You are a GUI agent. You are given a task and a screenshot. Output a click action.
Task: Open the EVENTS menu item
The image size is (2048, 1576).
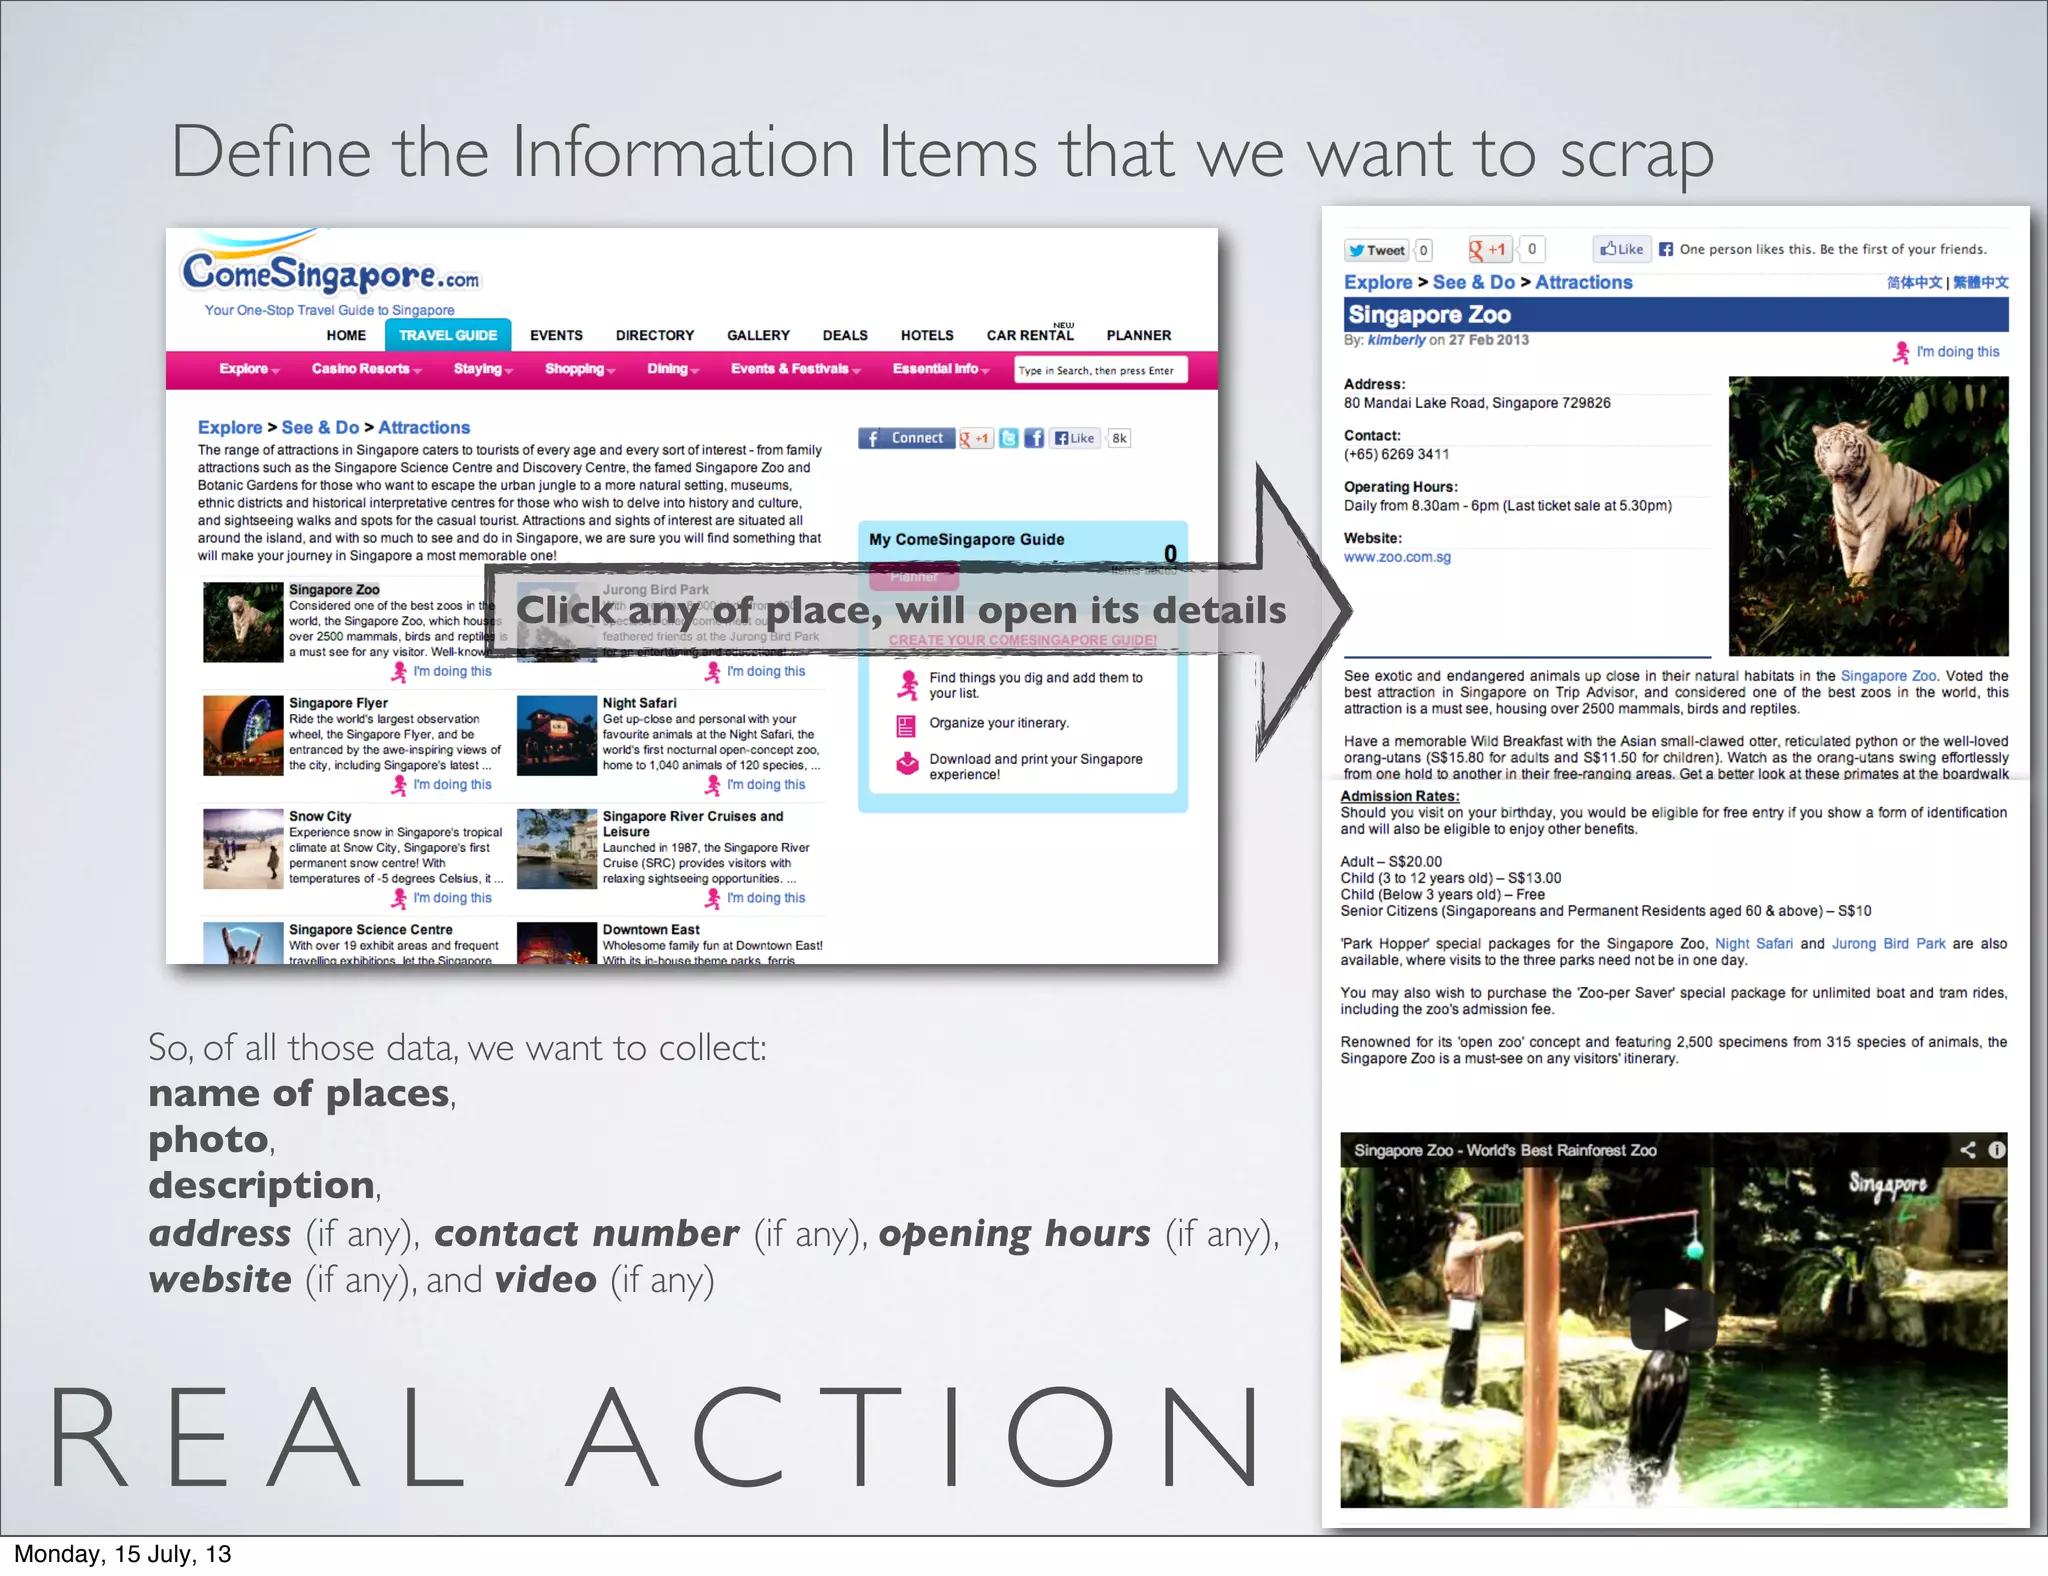[x=556, y=335]
